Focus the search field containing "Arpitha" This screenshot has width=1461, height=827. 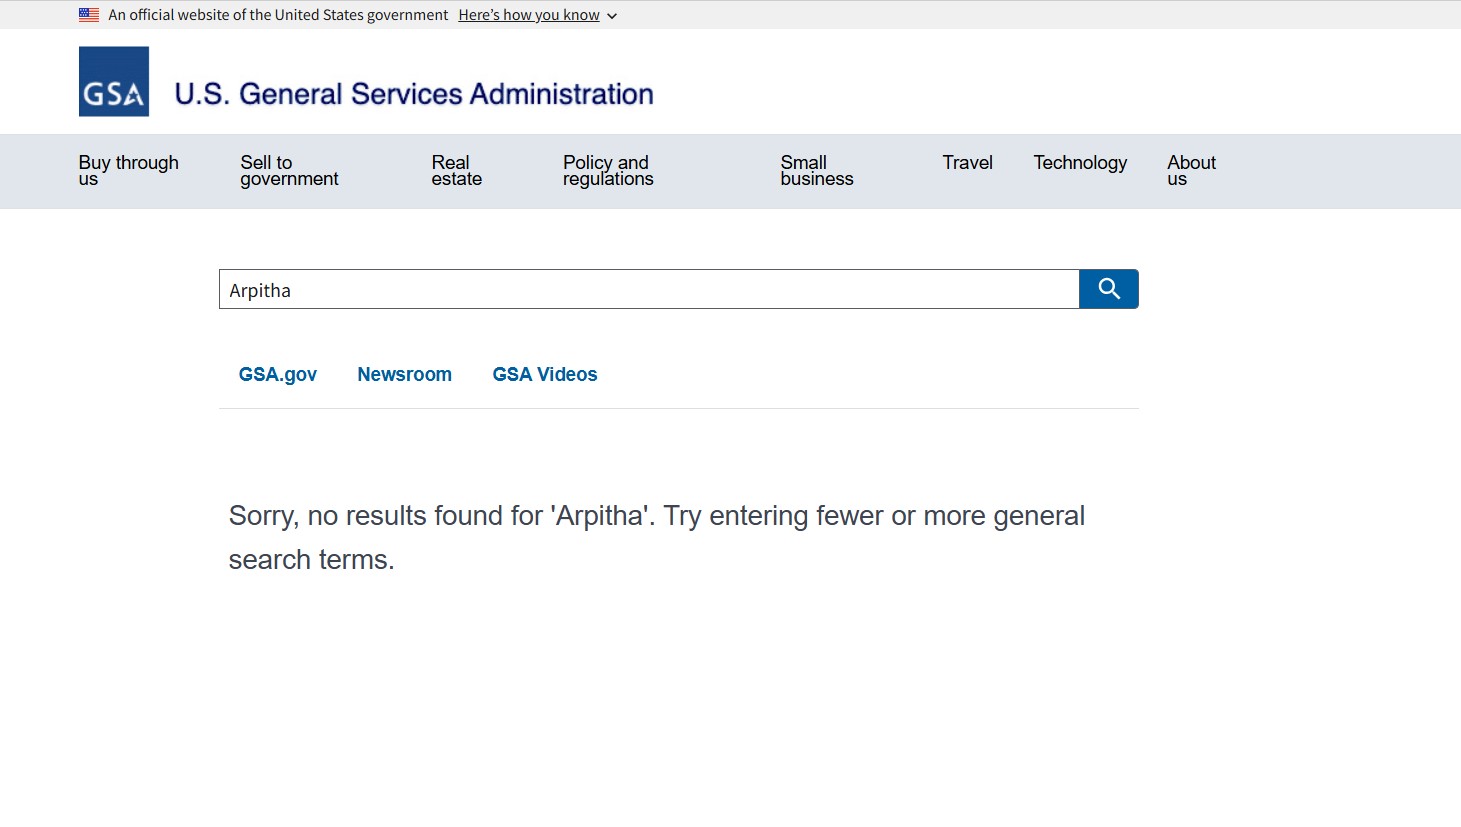(648, 290)
